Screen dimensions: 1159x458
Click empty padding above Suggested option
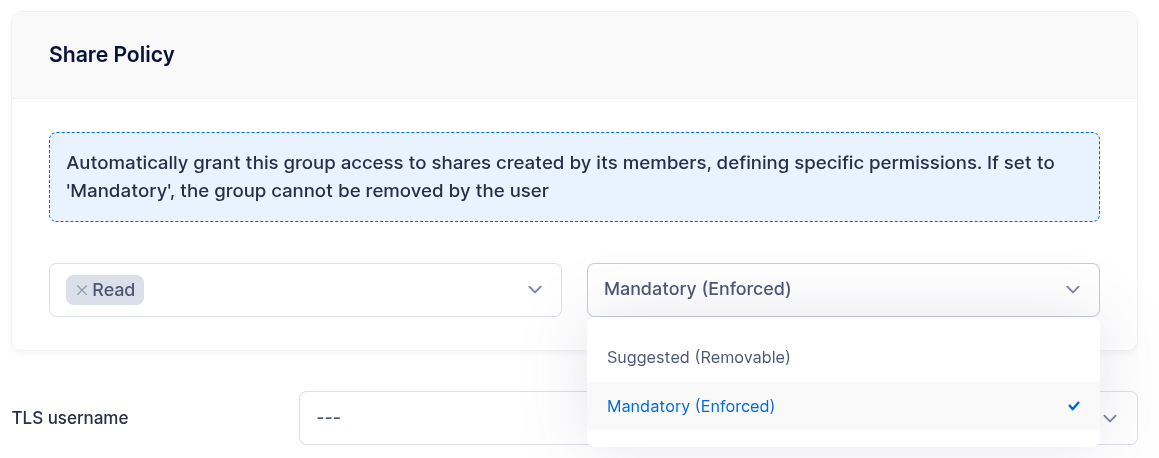click(x=842, y=327)
